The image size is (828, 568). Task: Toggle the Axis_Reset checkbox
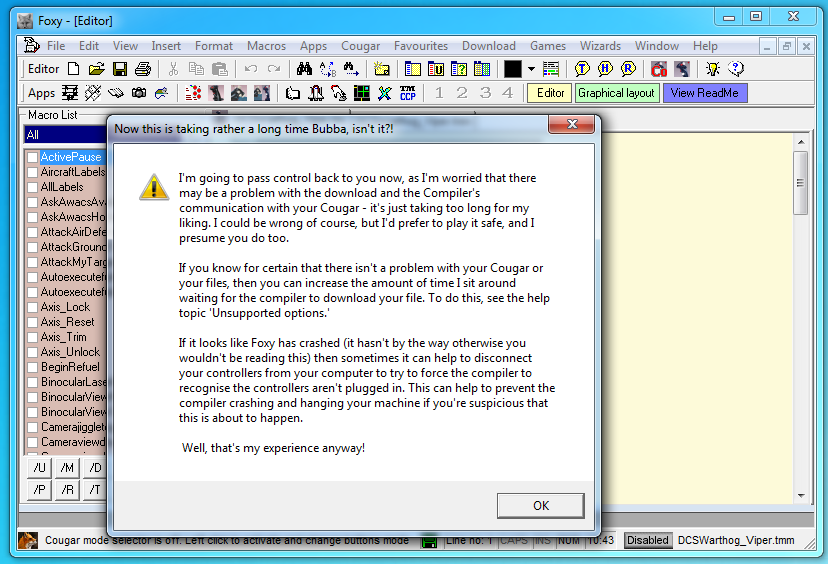point(32,322)
